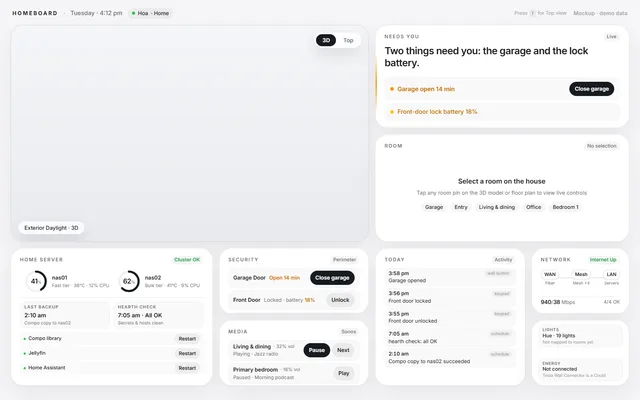This screenshot has height=400, width=640.
Task: Click Close garage in the Security panel
Action: pyautogui.click(x=332, y=278)
